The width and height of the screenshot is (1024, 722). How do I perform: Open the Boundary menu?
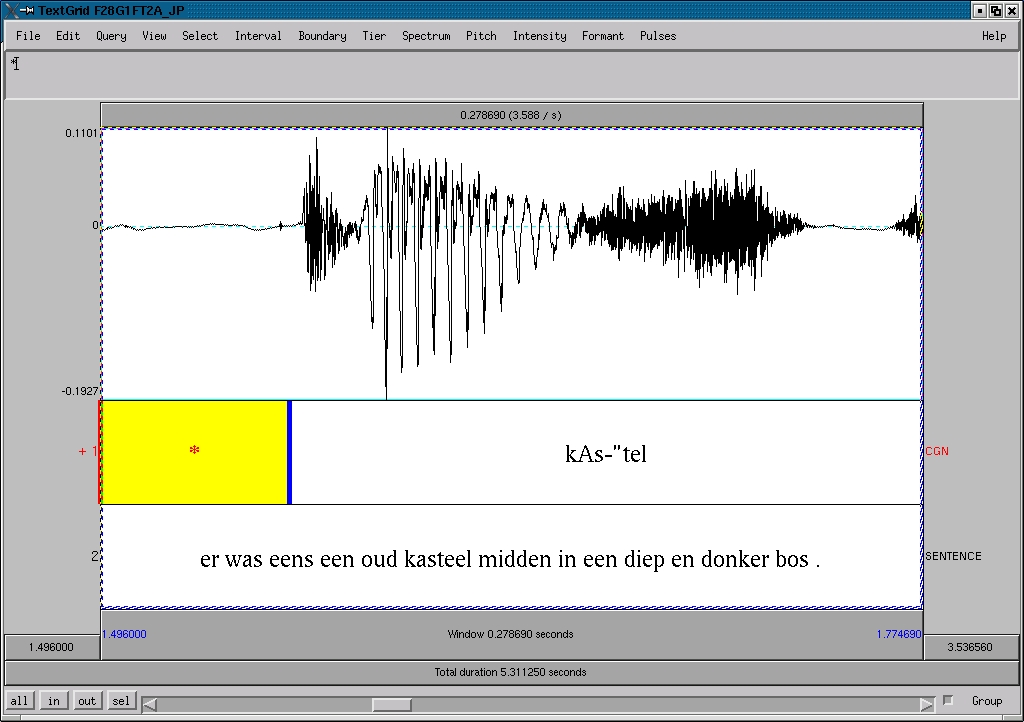click(322, 36)
